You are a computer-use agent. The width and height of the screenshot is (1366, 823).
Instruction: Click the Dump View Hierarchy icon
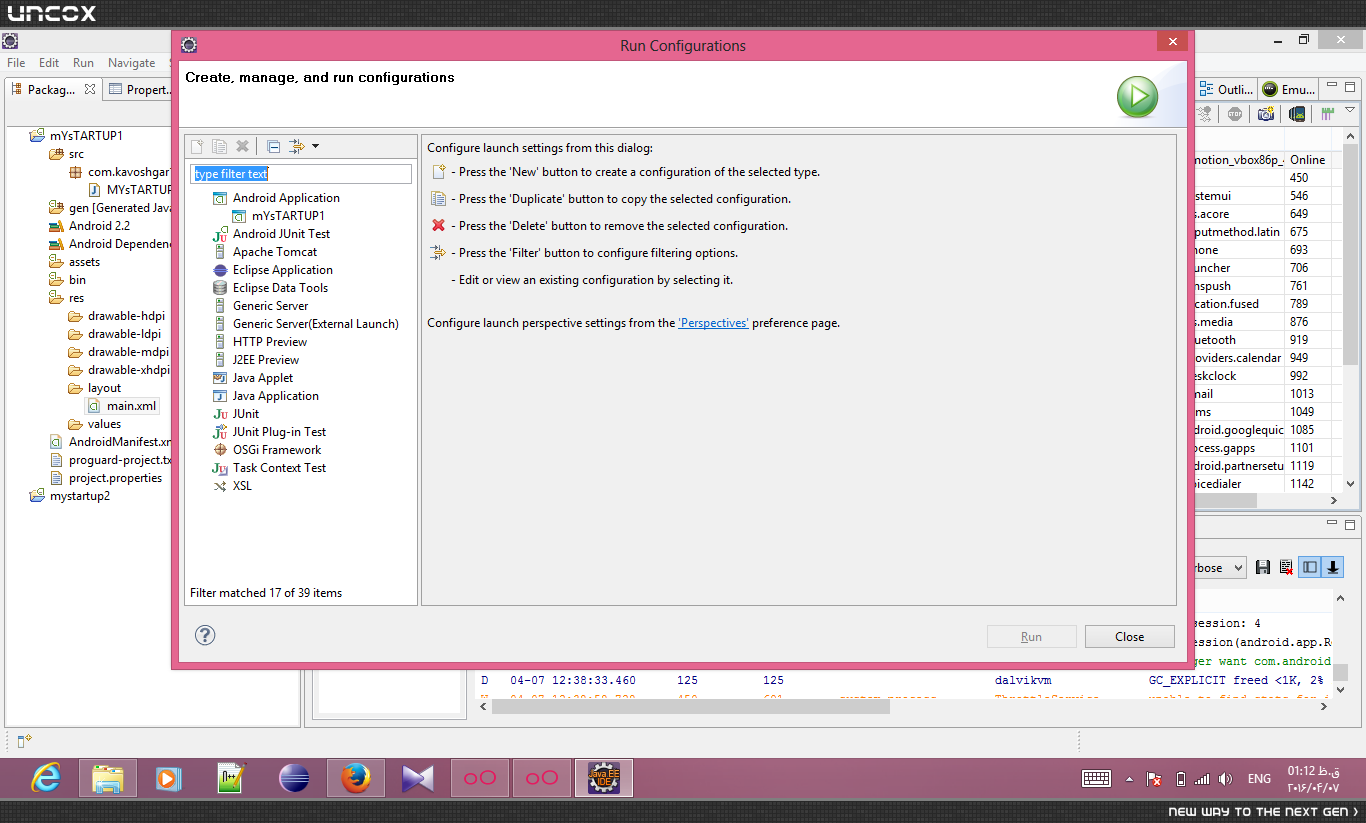tap(1297, 114)
